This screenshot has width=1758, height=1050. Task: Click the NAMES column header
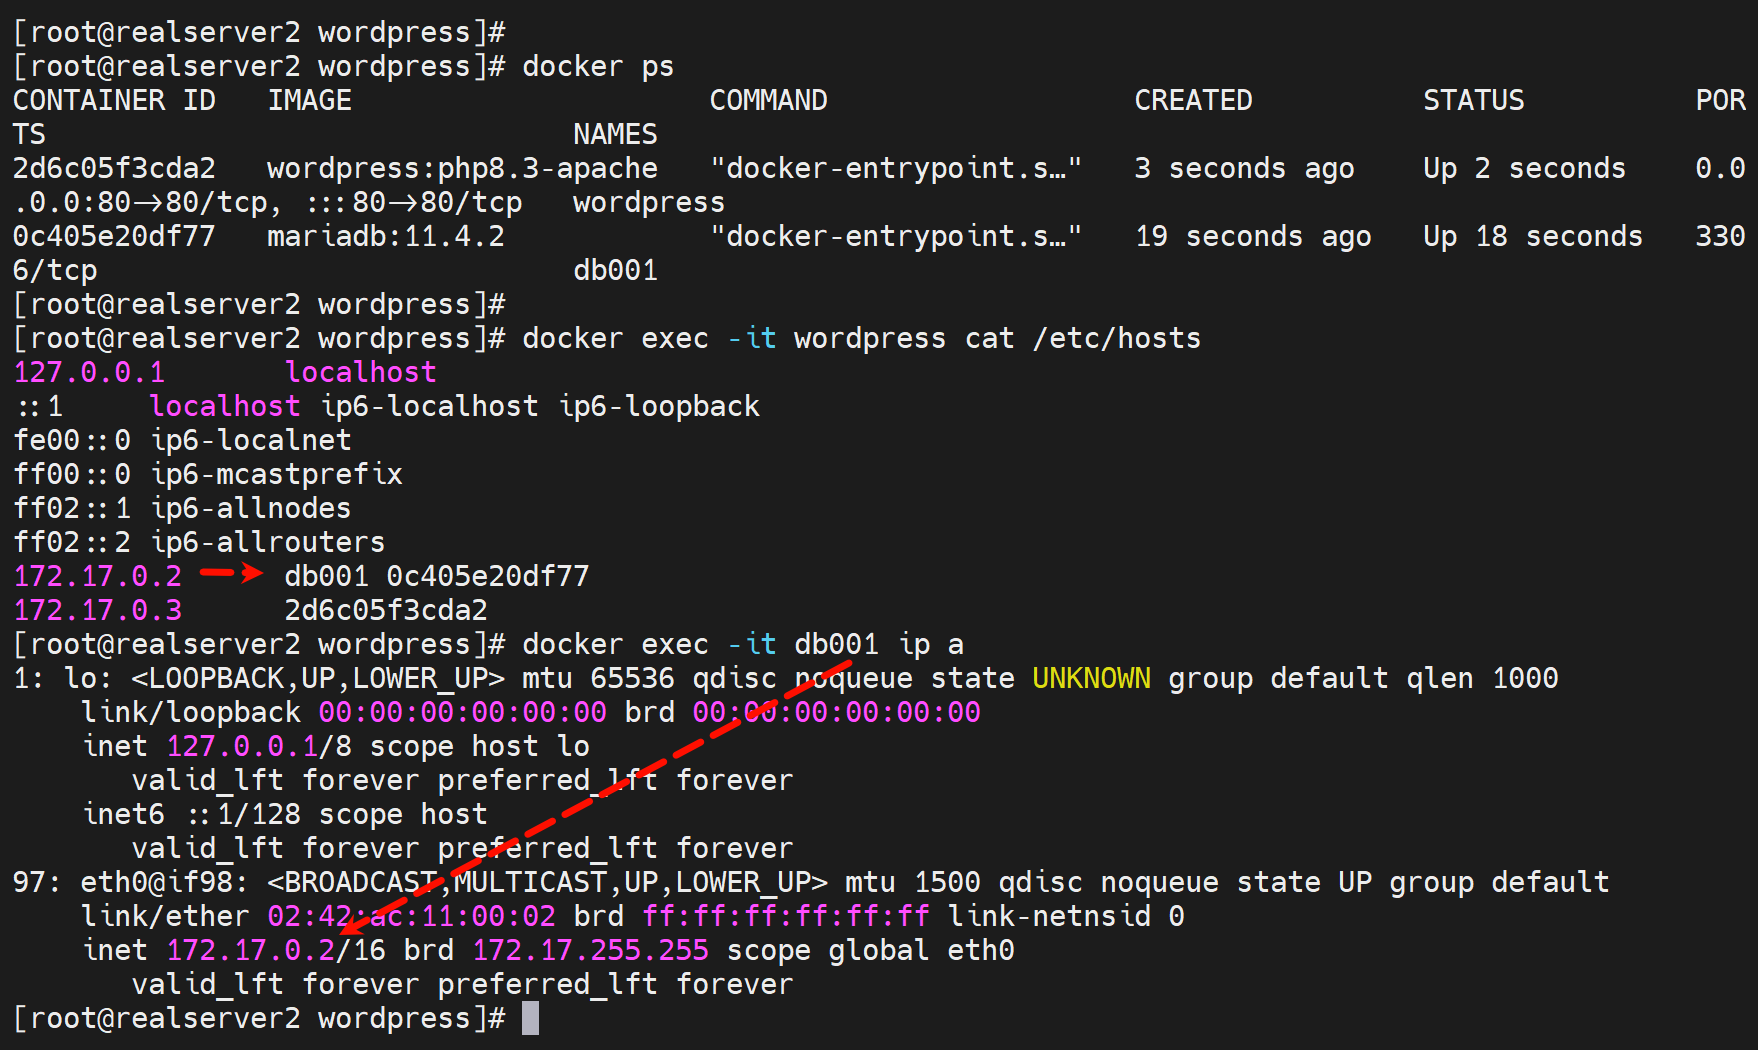click(x=615, y=134)
